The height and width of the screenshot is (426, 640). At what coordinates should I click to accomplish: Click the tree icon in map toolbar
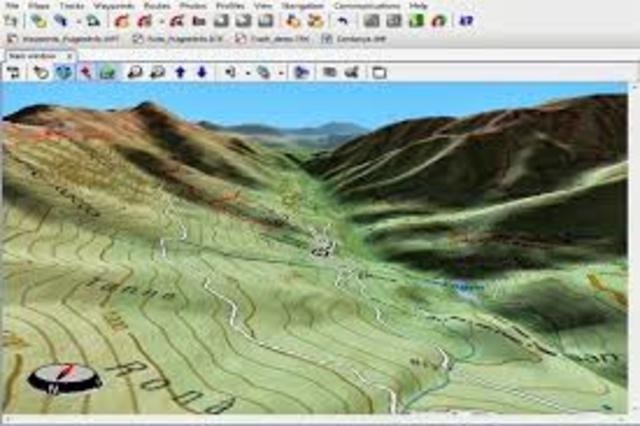pyautogui.click(x=14, y=73)
